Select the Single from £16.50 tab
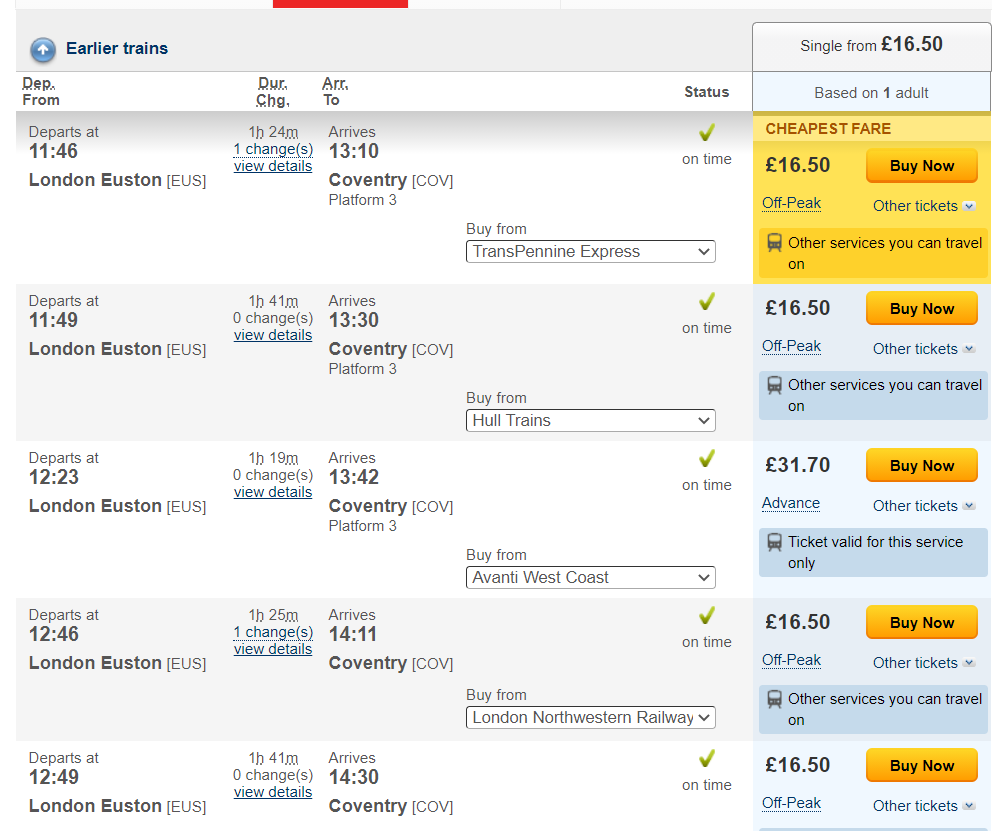This screenshot has height=831, width=992. (871, 46)
